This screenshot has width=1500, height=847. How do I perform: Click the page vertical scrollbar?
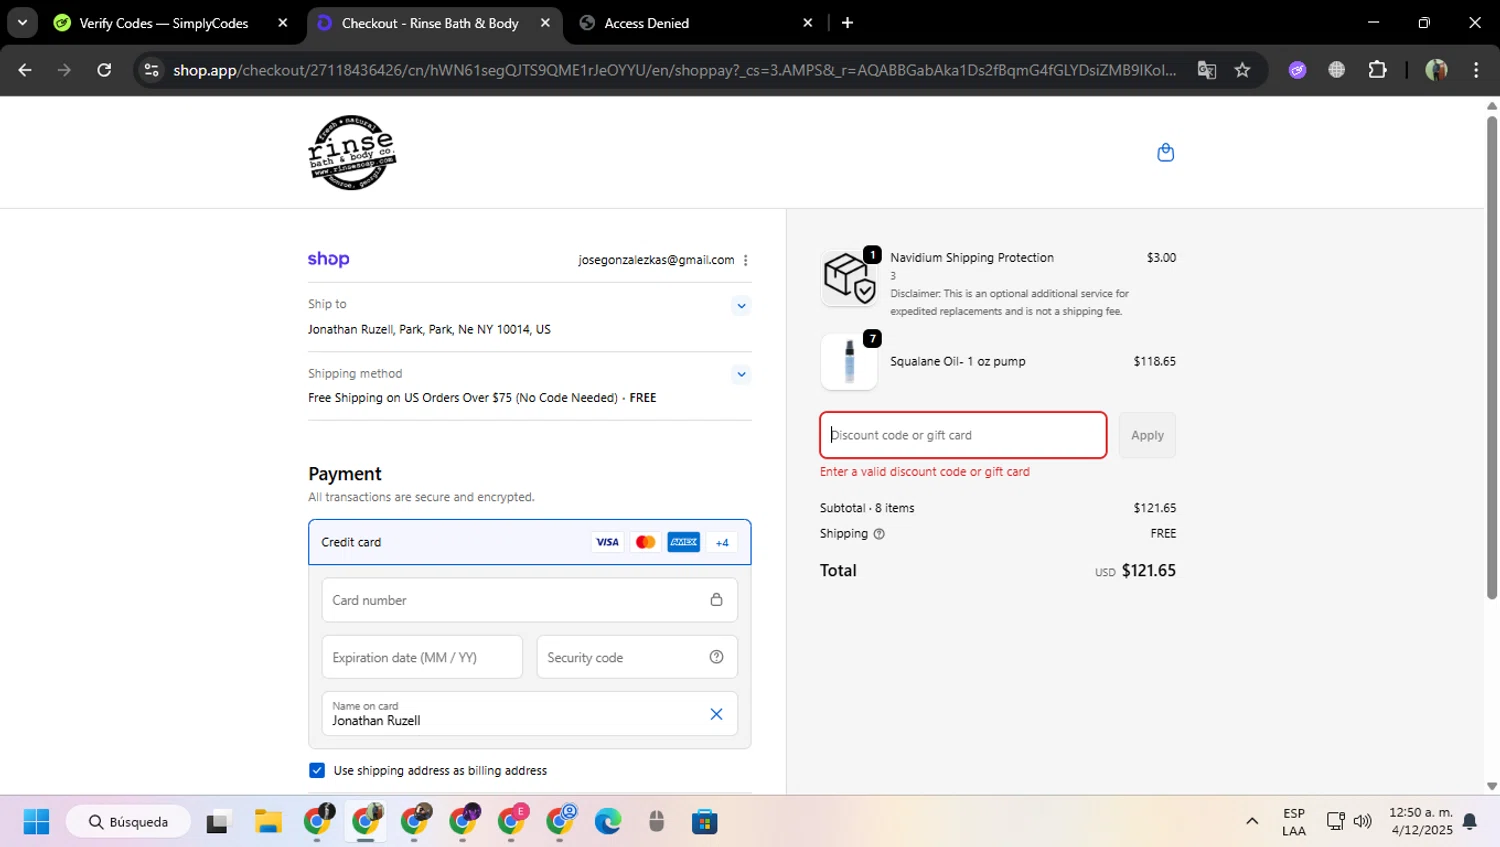coord(1492,358)
